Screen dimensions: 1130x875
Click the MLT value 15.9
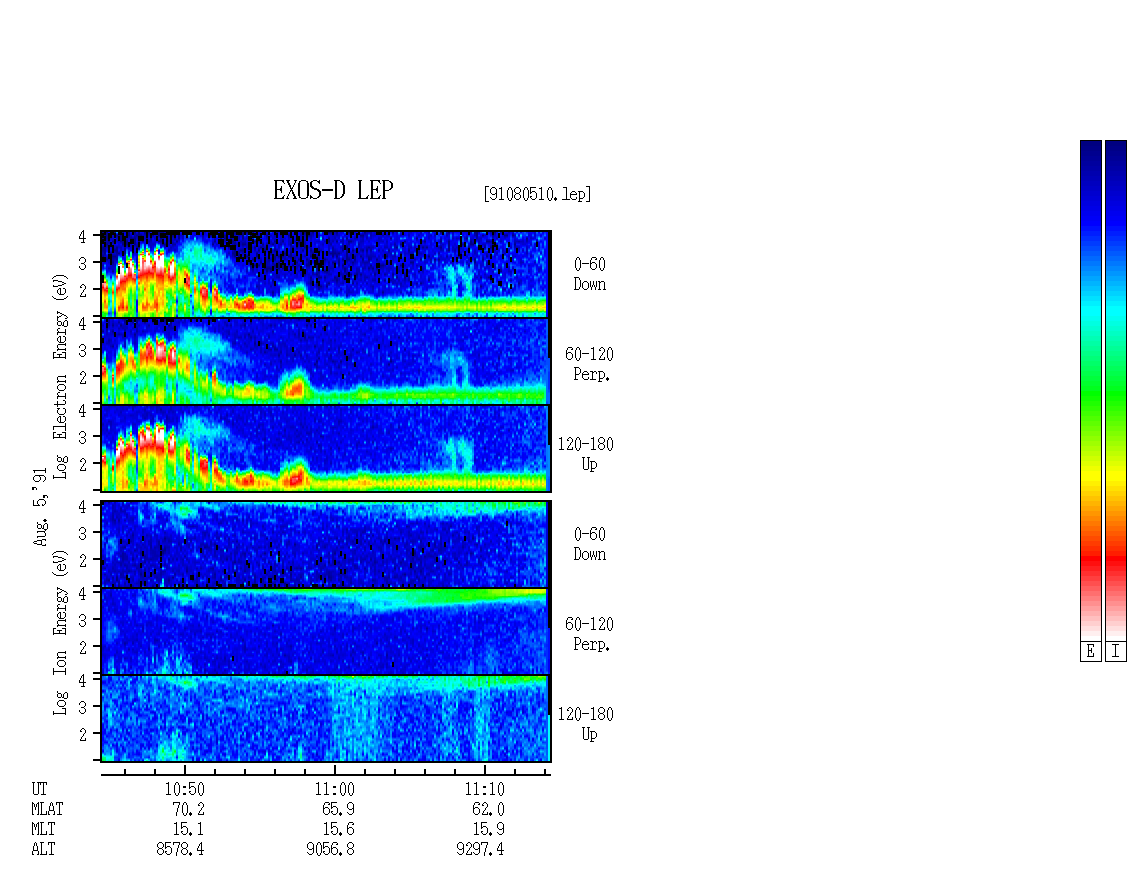[488, 829]
